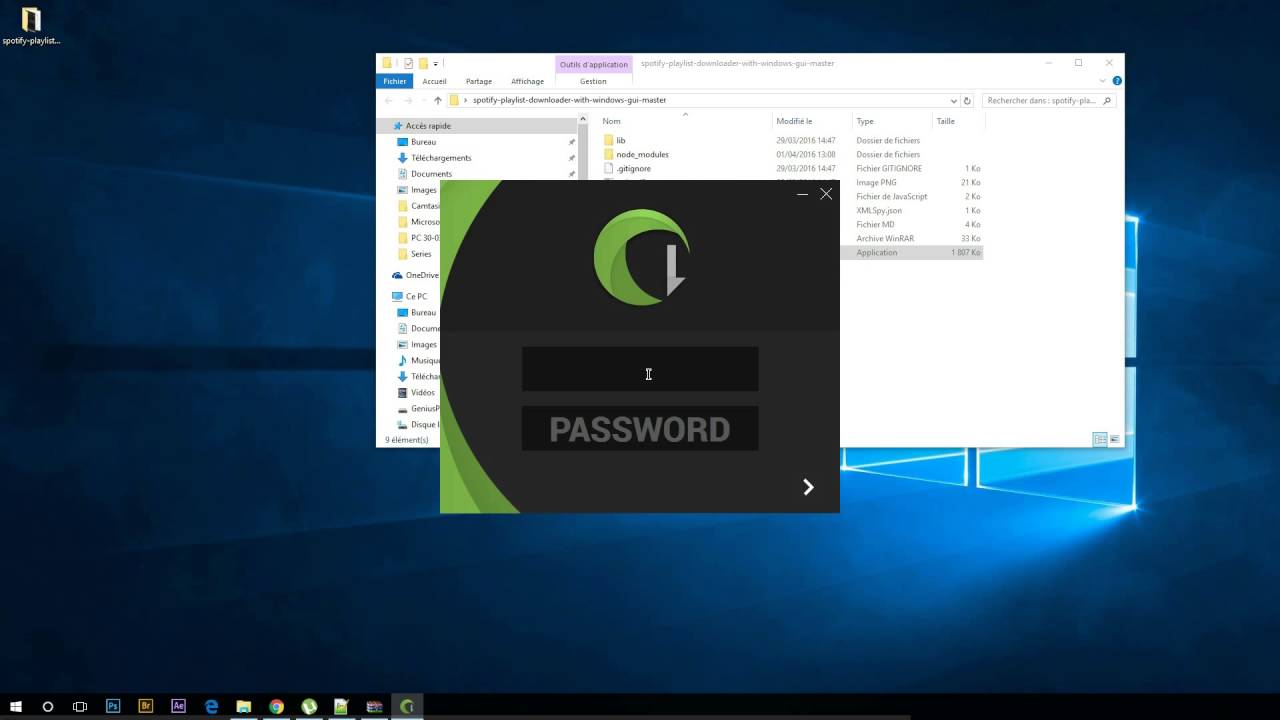Viewport: 1280px width, 720px height.
Task: Open the Accueil ribbon tab
Action: pyautogui.click(x=434, y=81)
